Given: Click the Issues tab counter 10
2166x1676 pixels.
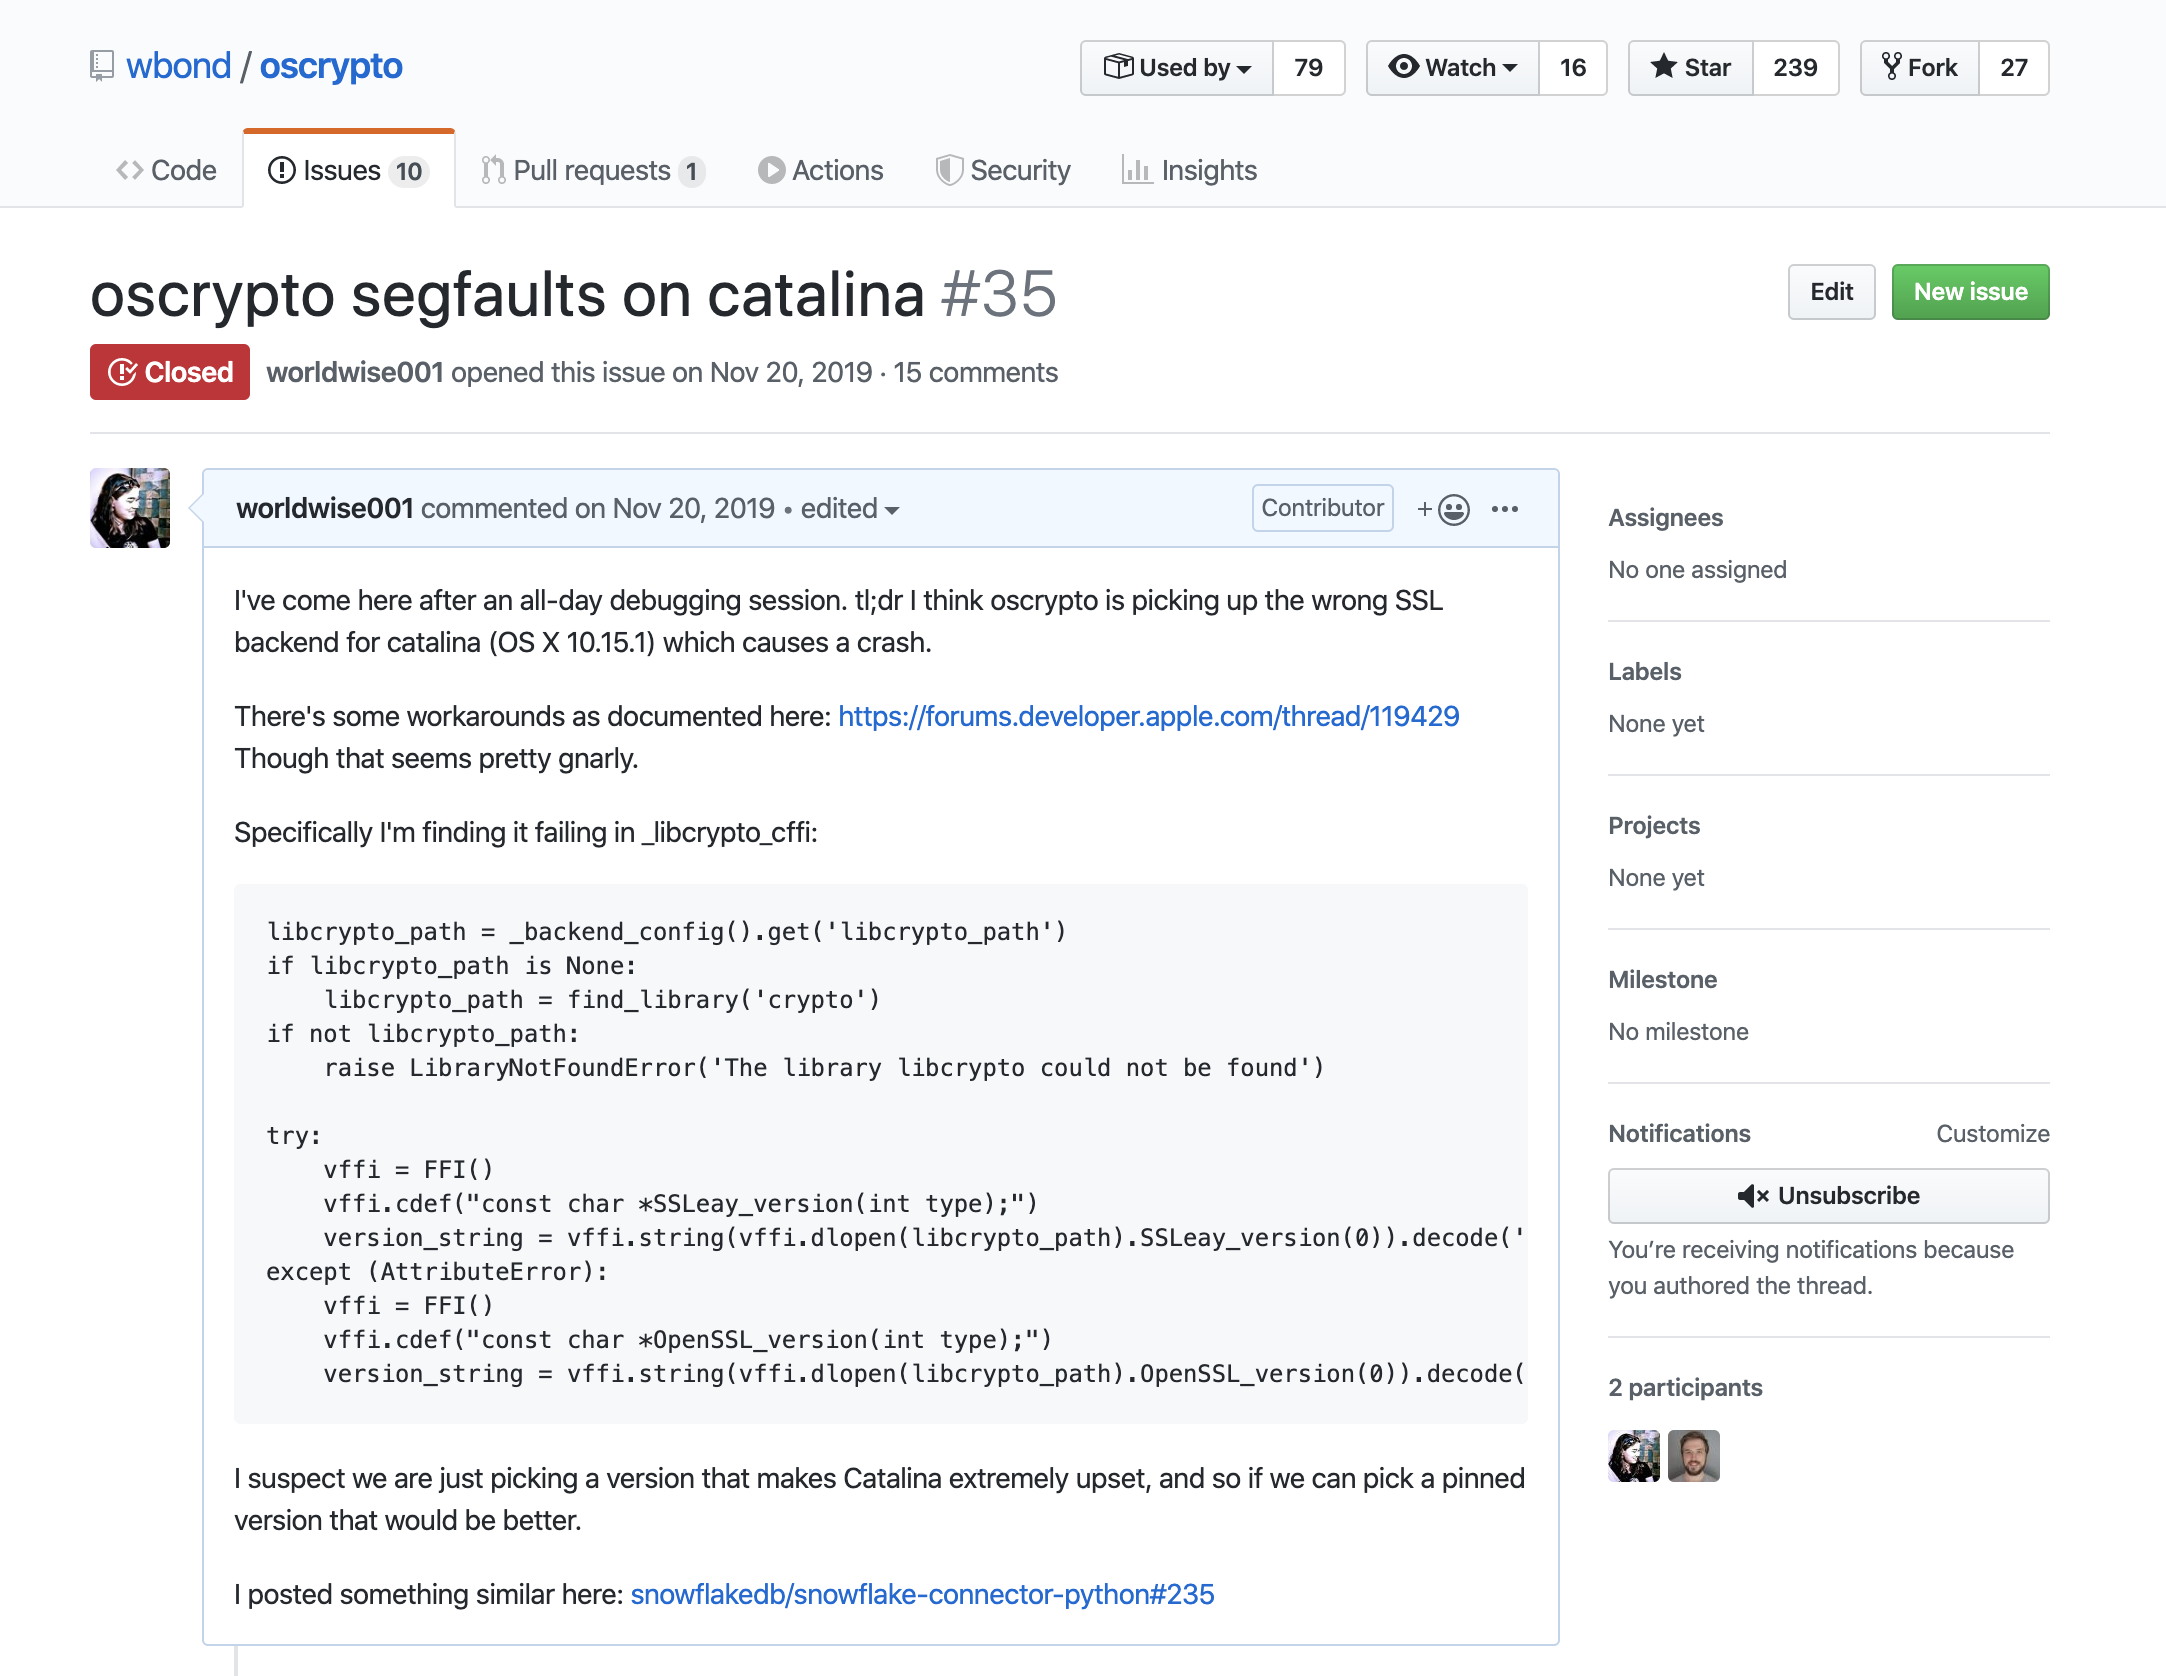Looking at the screenshot, I should (409, 172).
